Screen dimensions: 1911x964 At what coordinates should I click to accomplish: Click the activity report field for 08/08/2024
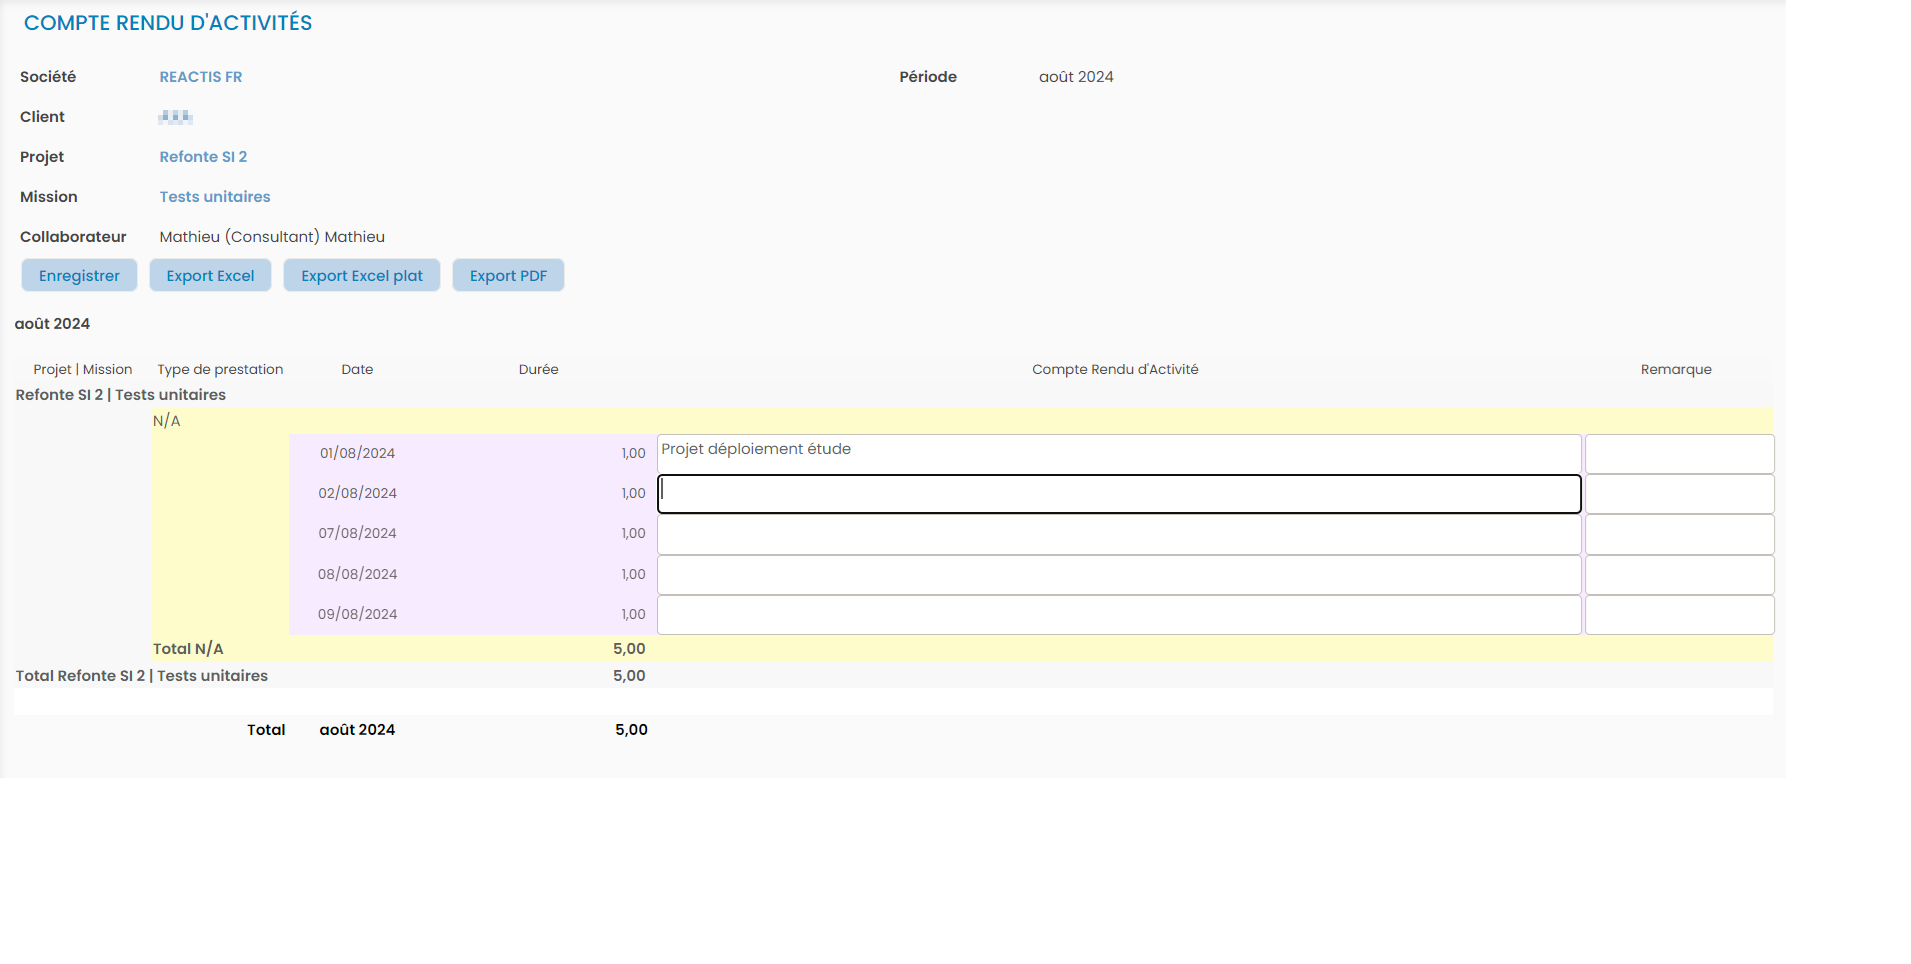(x=1118, y=575)
